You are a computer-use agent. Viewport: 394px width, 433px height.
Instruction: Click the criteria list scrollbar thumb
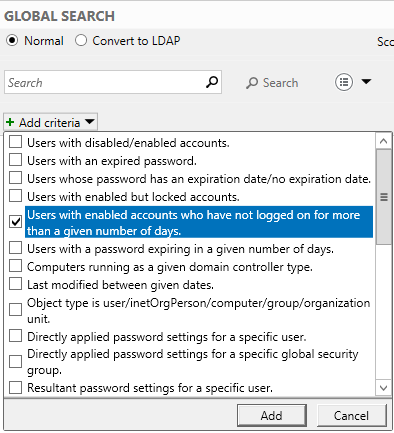384,197
